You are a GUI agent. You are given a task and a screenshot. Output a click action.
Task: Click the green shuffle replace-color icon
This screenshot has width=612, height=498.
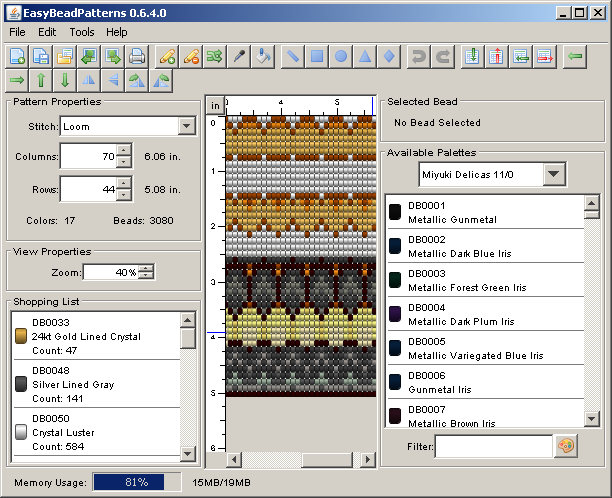click(x=215, y=57)
